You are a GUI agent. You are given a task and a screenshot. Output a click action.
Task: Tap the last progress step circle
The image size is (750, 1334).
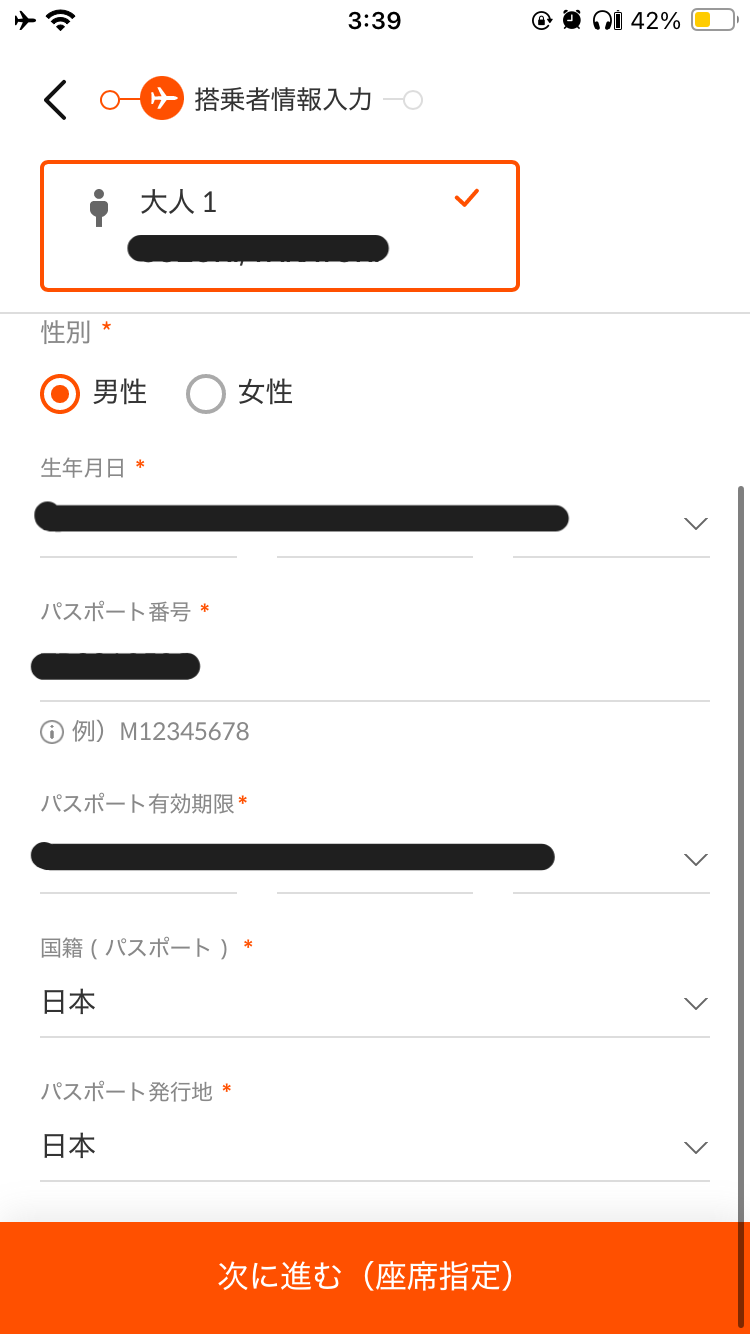coord(413,99)
